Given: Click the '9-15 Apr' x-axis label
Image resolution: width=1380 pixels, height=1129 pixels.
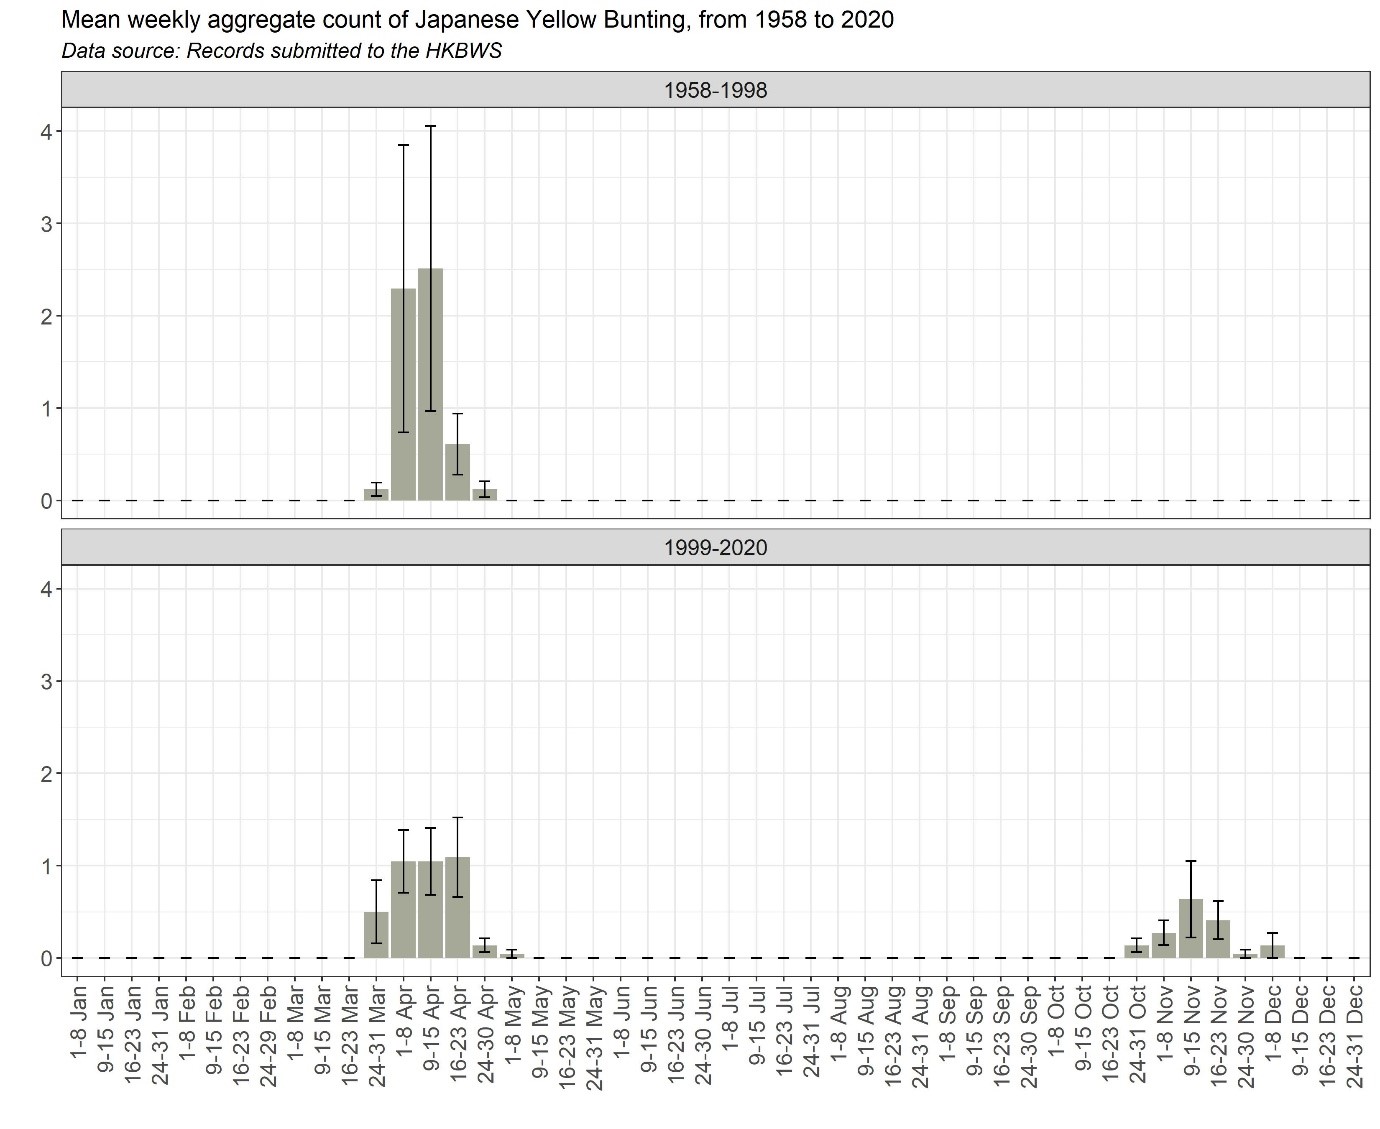Looking at the screenshot, I should tap(431, 1026).
